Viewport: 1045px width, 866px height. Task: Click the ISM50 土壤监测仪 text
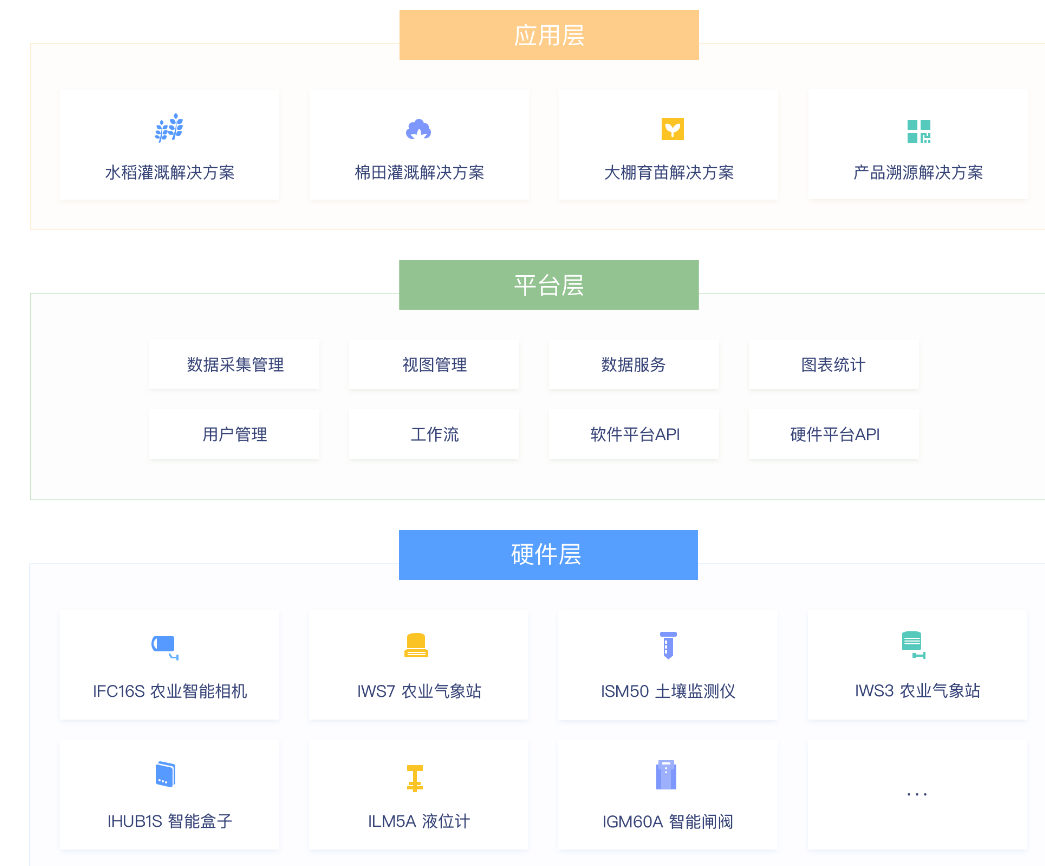tap(668, 691)
